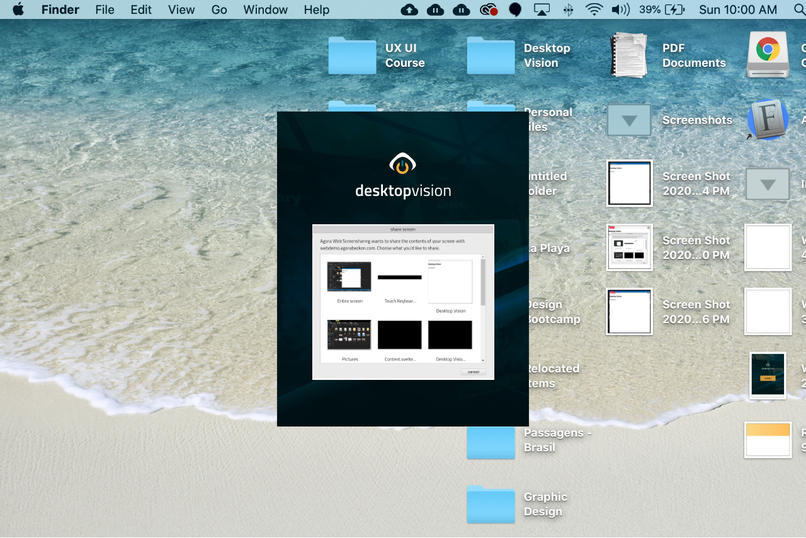Open the View menu
Image resolution: width=806 pixels, height=538 pixels.
[181, 10]
